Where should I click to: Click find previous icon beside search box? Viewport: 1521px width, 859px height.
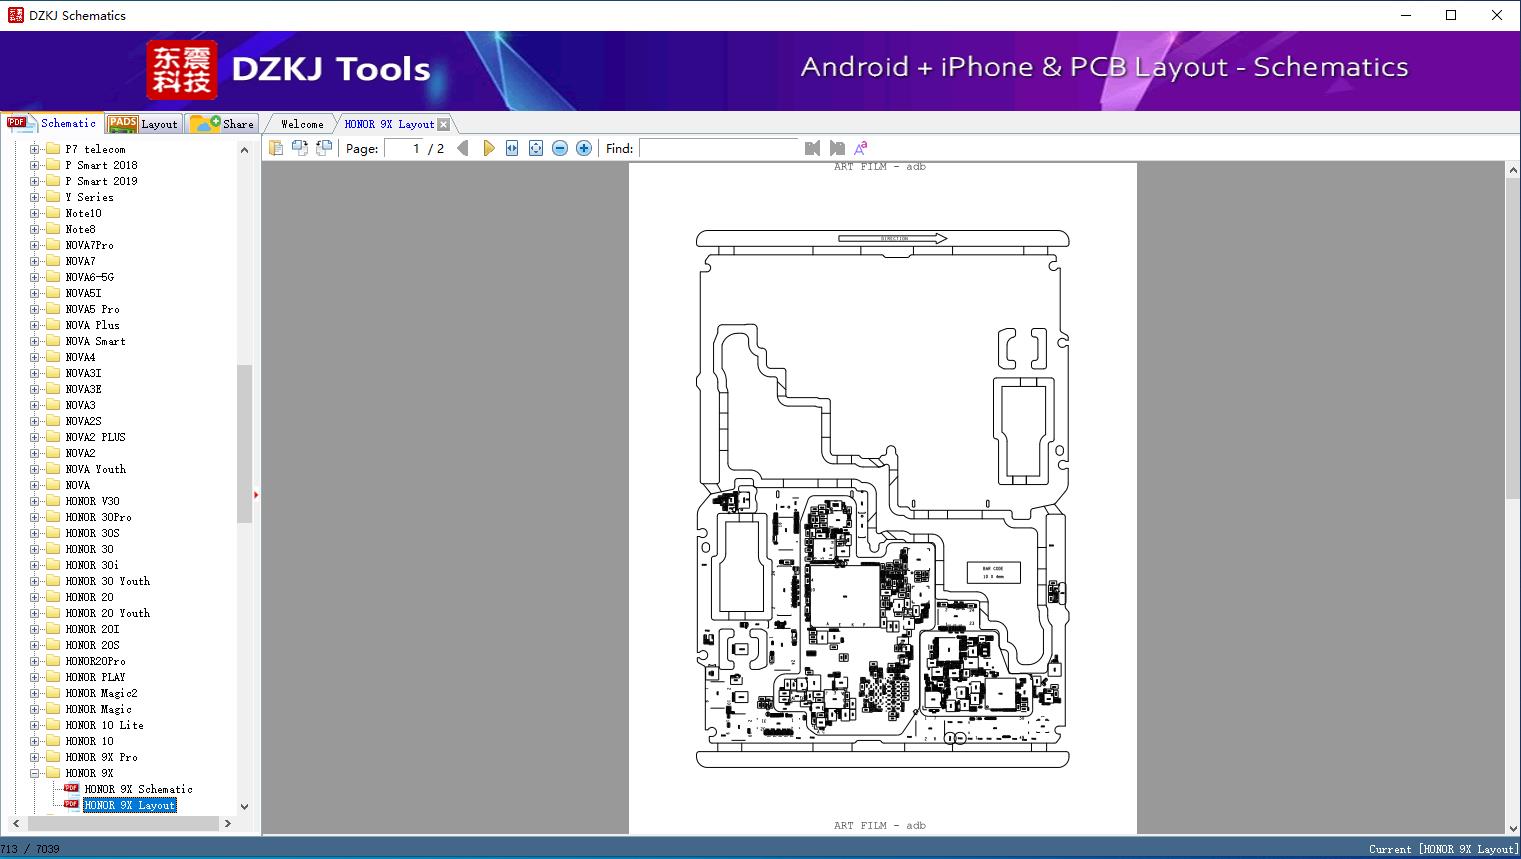point(812,148)
